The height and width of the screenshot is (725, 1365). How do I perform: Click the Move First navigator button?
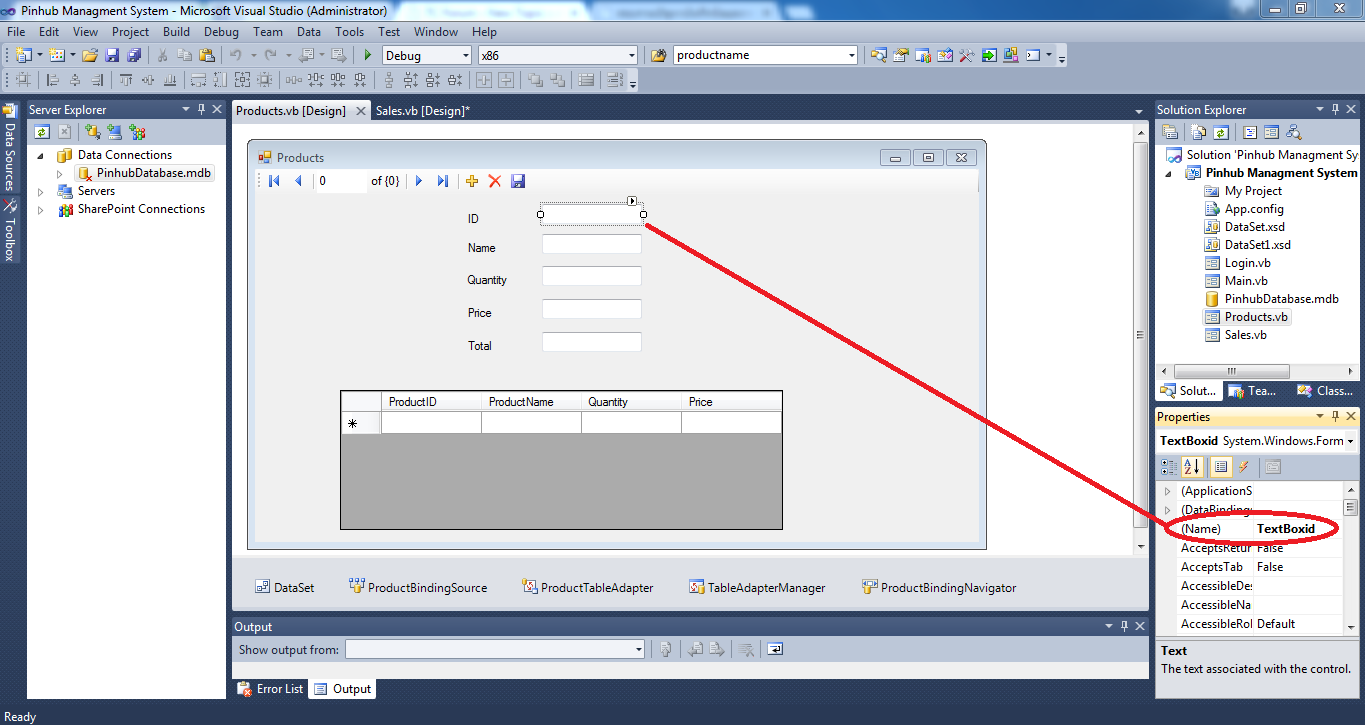pos(274,181)
